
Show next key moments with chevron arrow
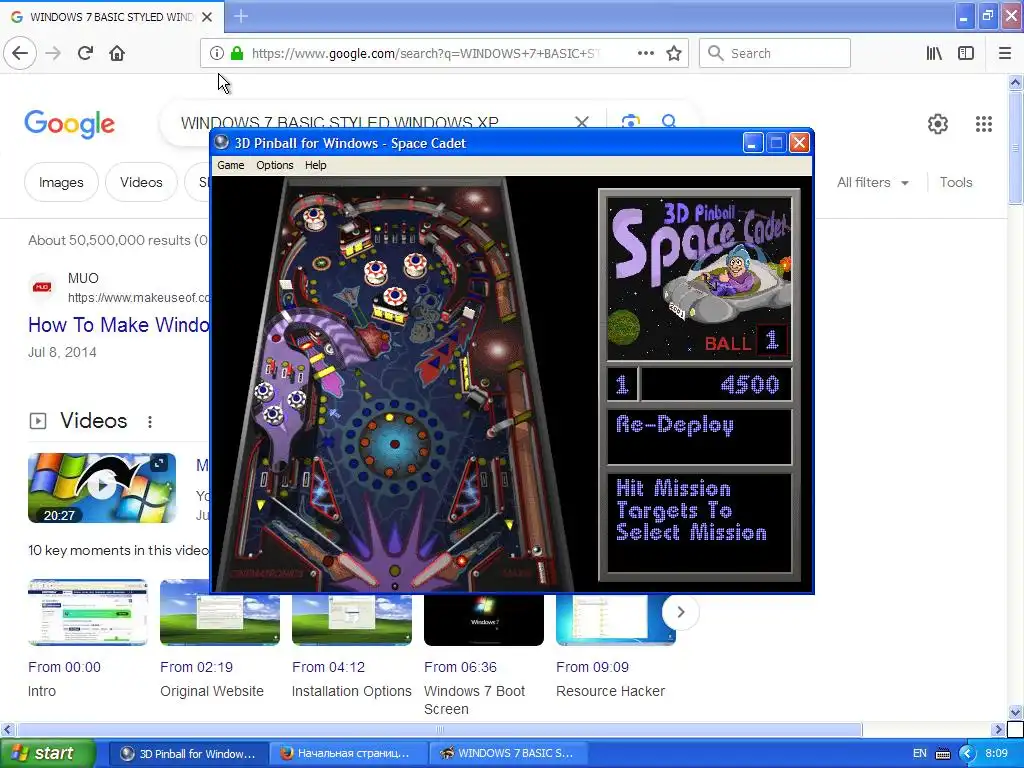pos(680,612)
